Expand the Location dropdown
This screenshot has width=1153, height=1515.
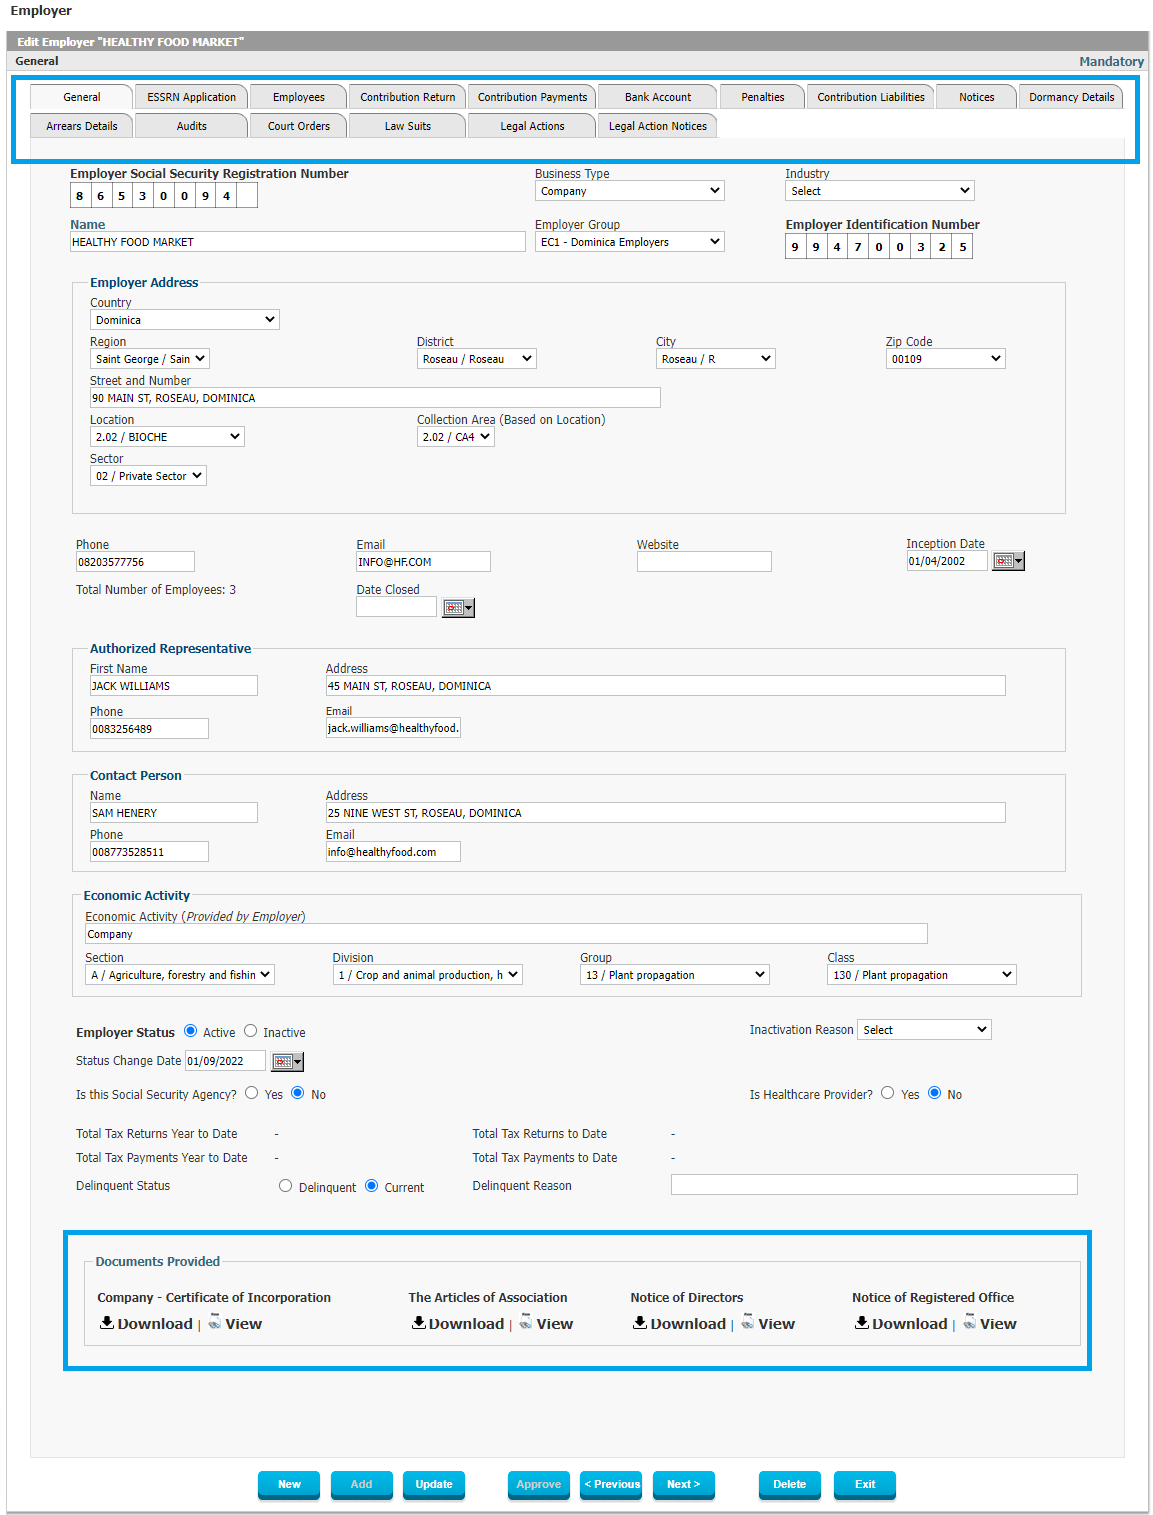click(x=167, y=437)
